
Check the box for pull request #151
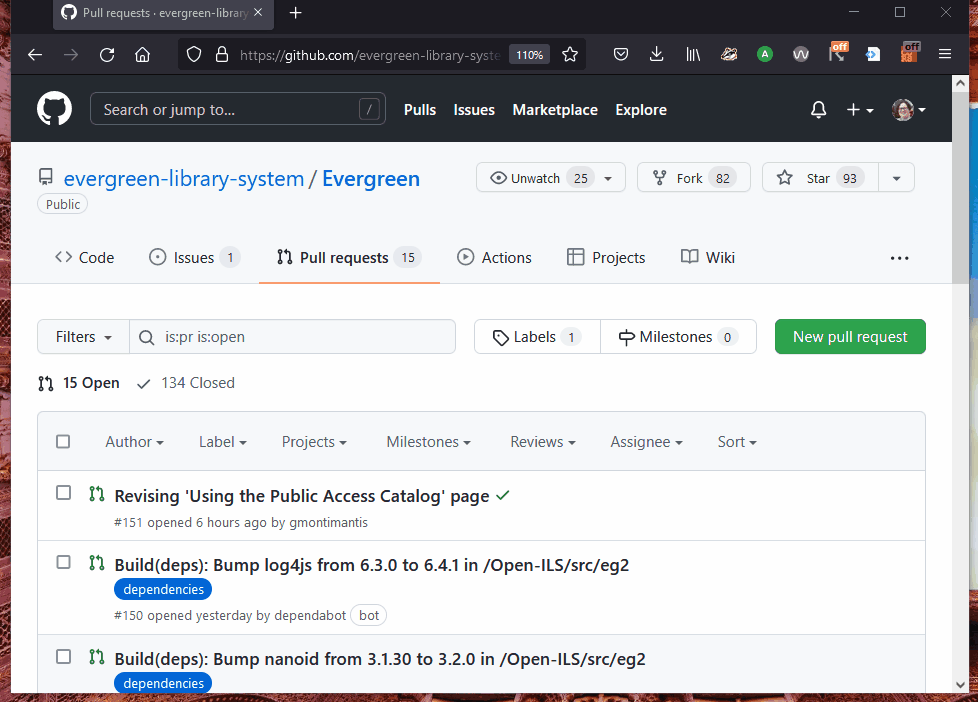point(63,493)
